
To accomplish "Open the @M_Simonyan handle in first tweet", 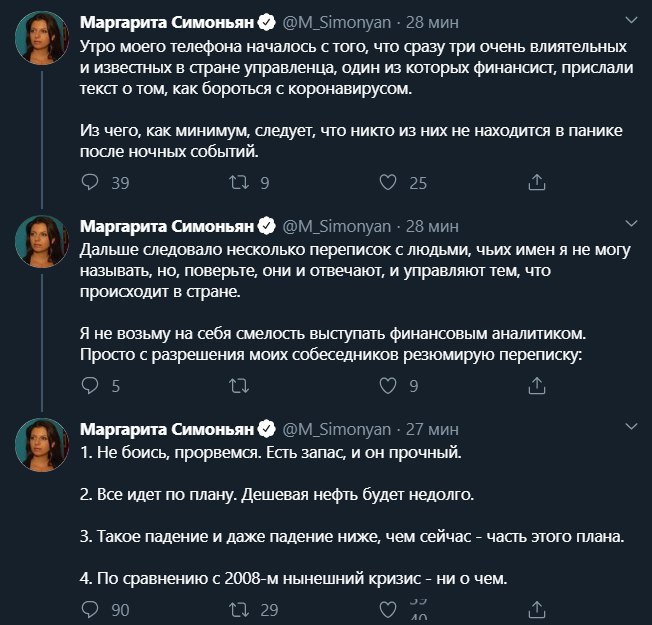I will point(337,22).
